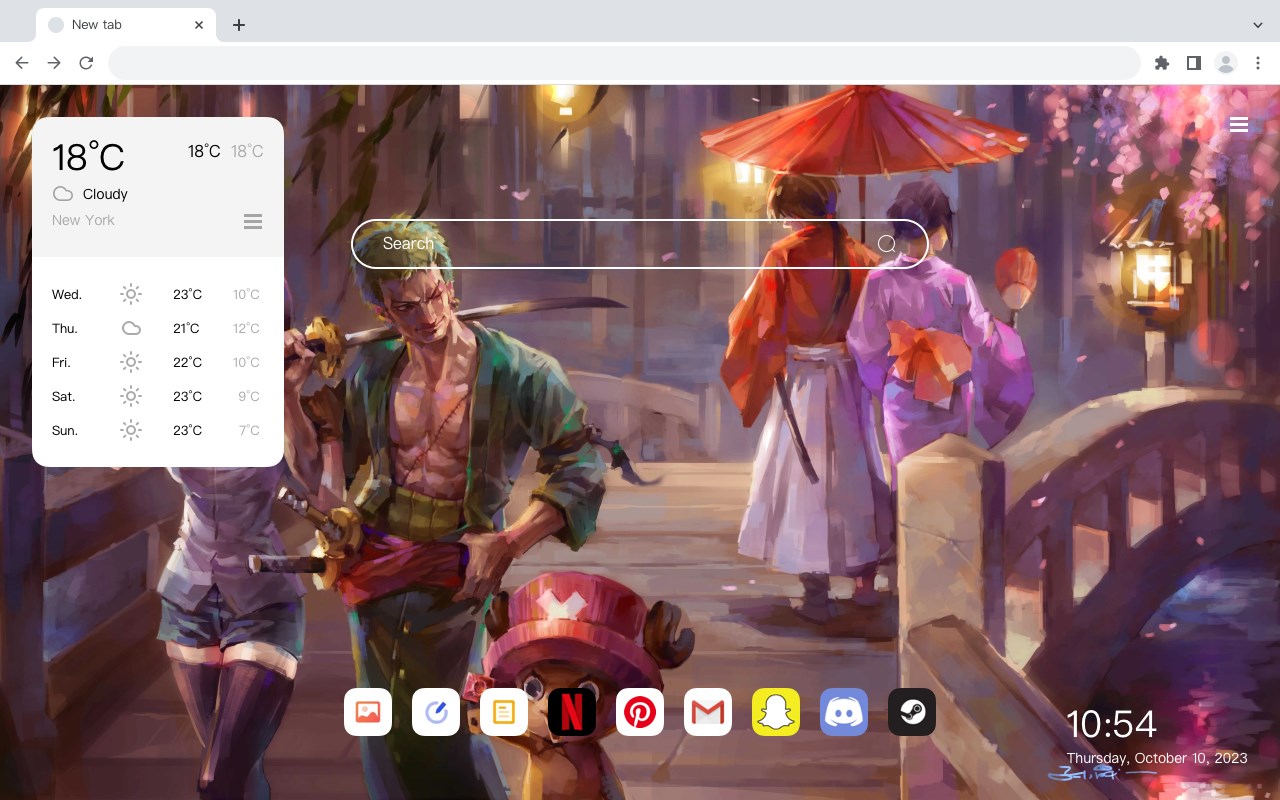This screenshot has width=1280, height=800.
Task: Open the page hamburger menu on the right
Action: pos(1239,125)
